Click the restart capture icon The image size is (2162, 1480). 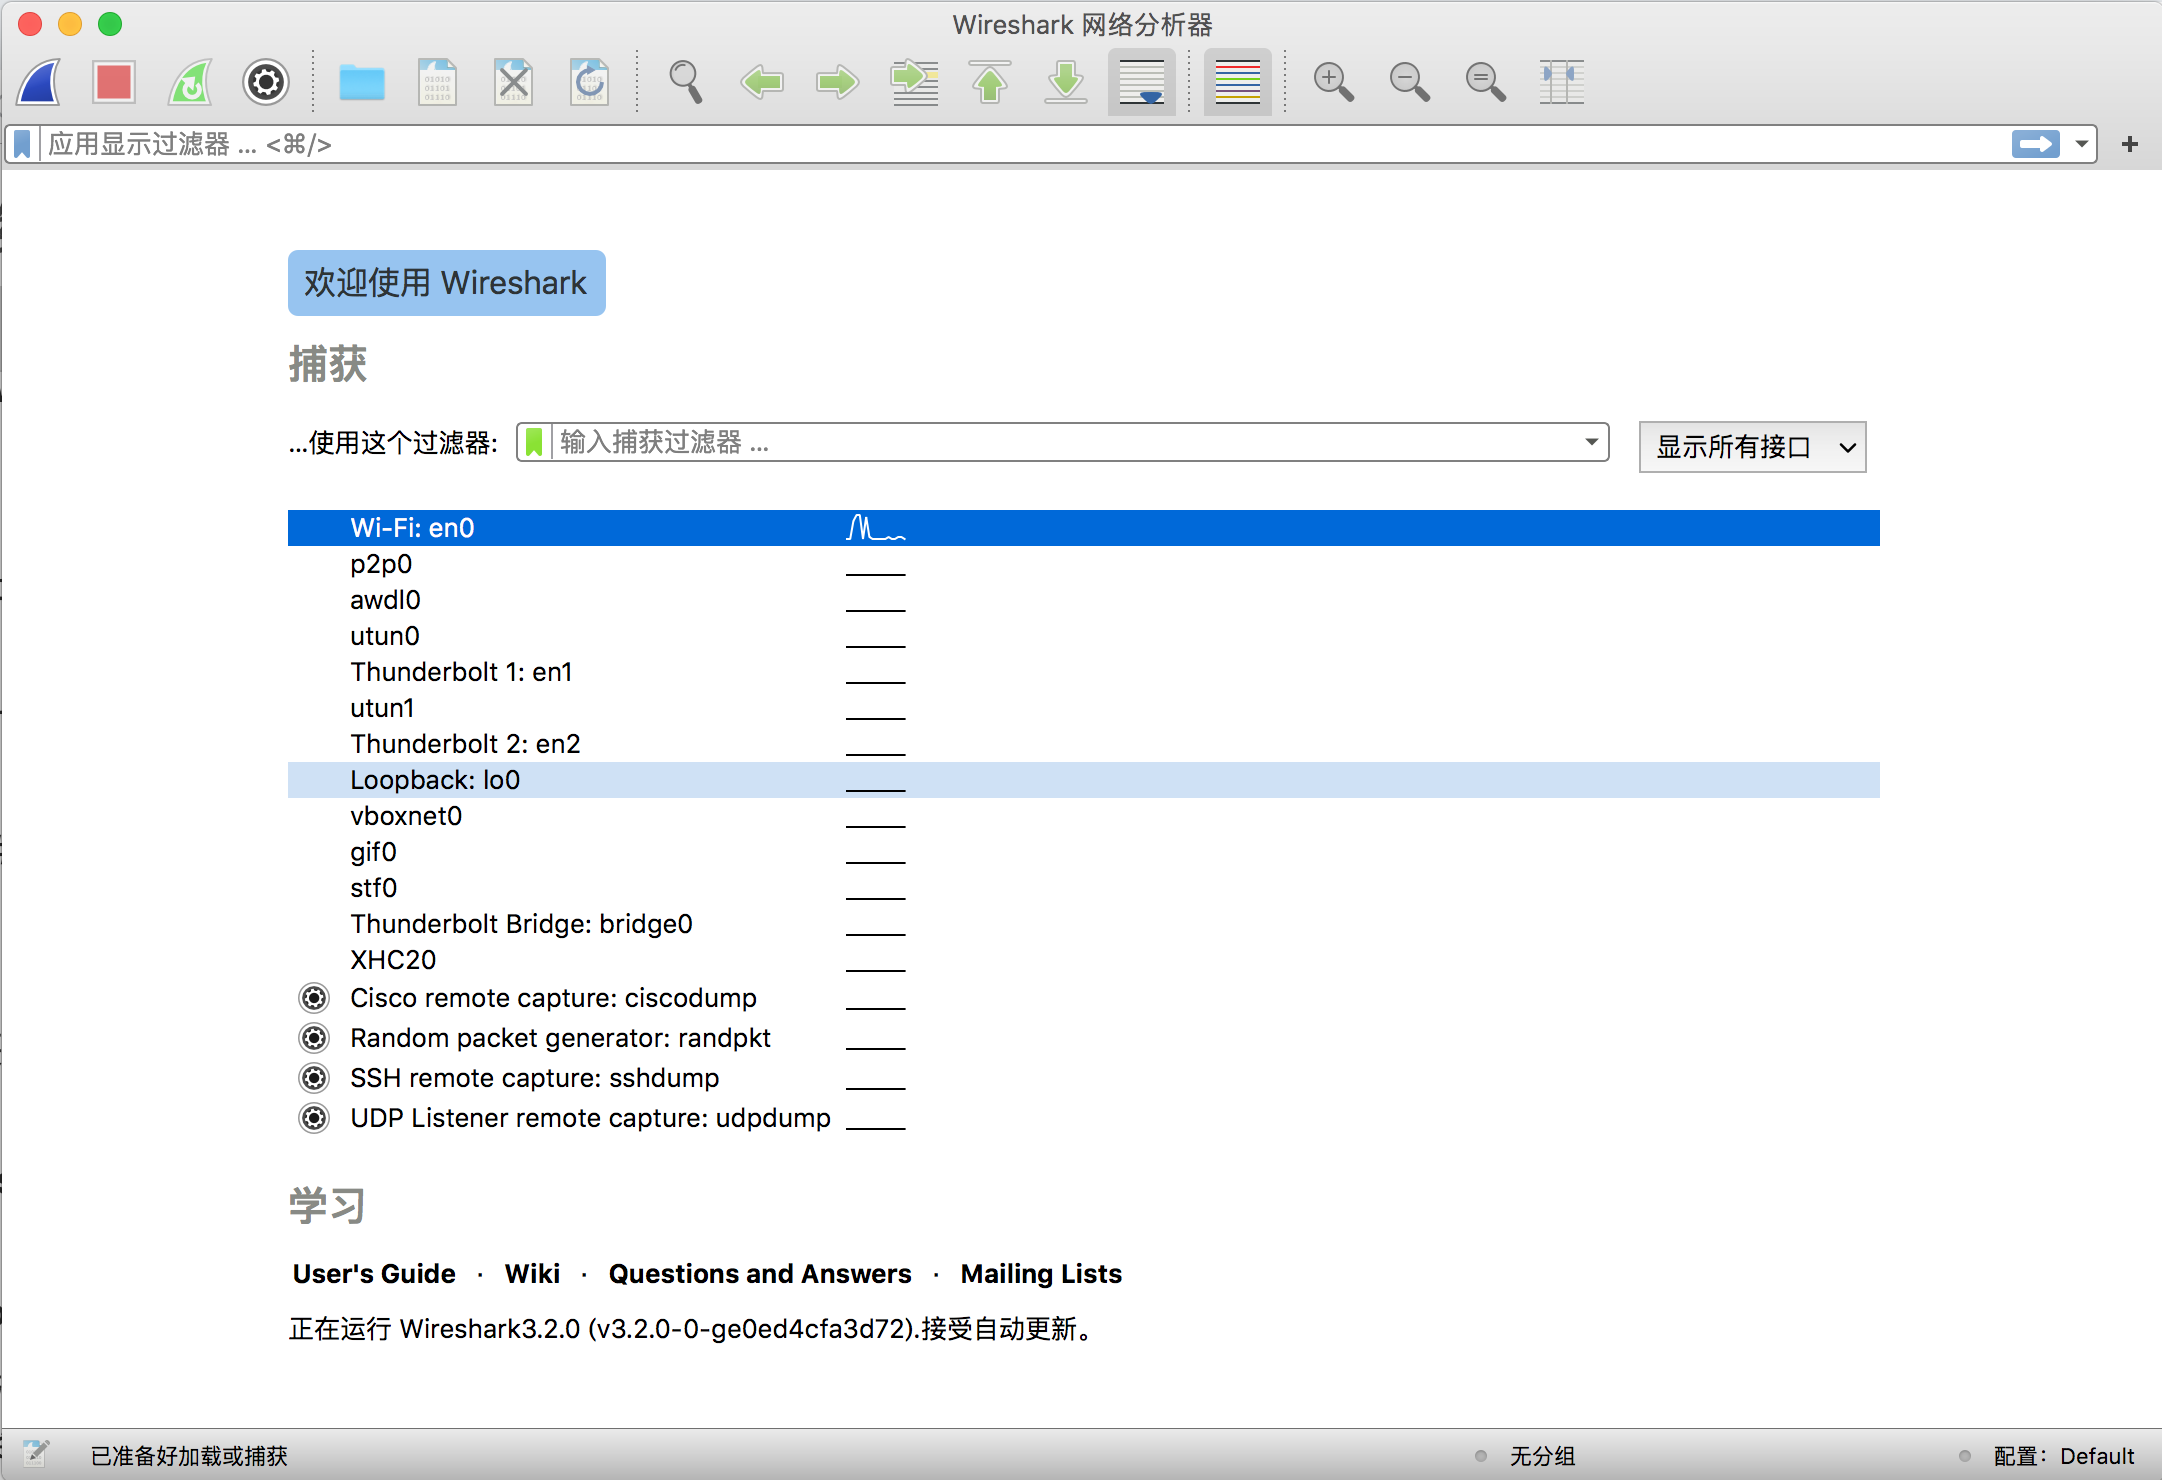point(190,82)
